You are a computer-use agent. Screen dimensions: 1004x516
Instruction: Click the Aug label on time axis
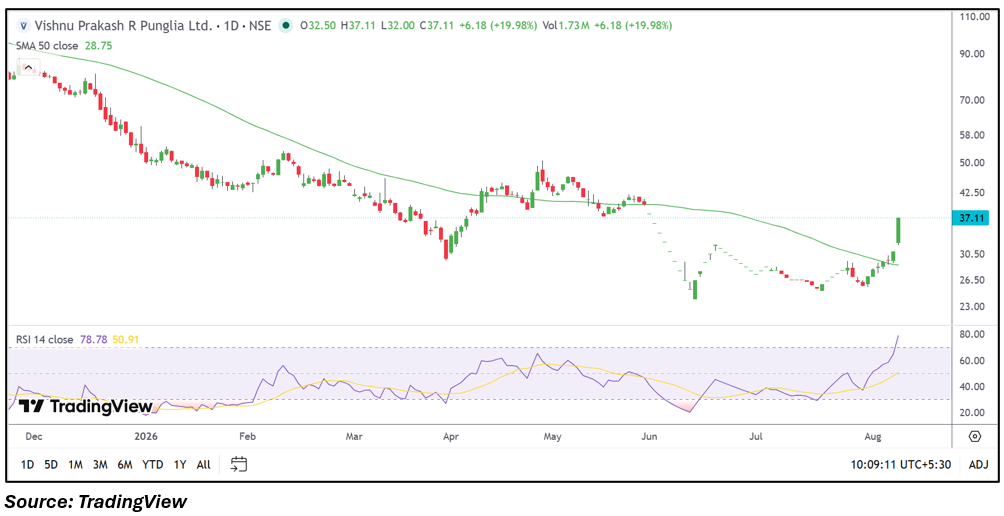[x=872, y=437]
